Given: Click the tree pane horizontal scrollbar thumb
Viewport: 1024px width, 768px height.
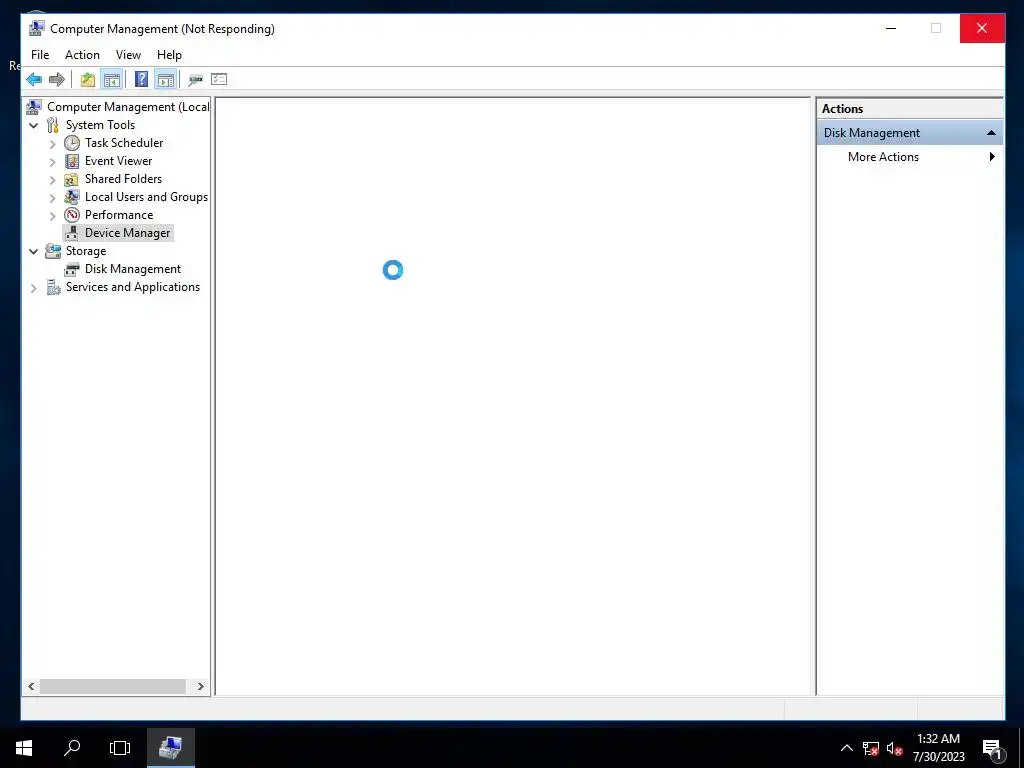Looking at the screenshot, I should (x=112, y=686).
